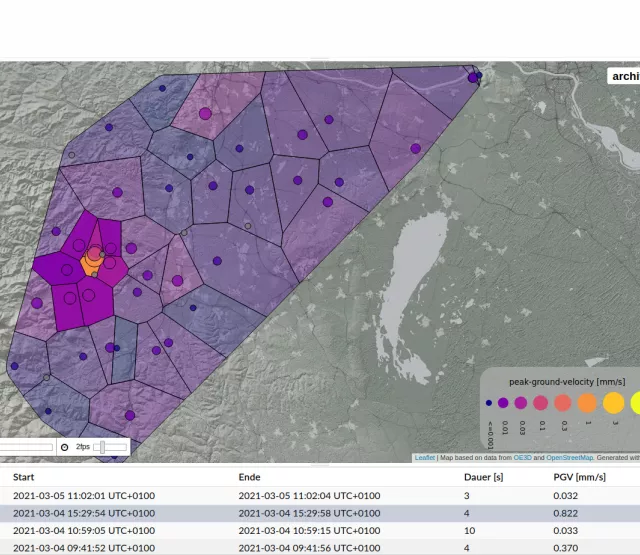Sort table by Start column
This screenshot has width=640, height=555.
[x=24, y=477]
